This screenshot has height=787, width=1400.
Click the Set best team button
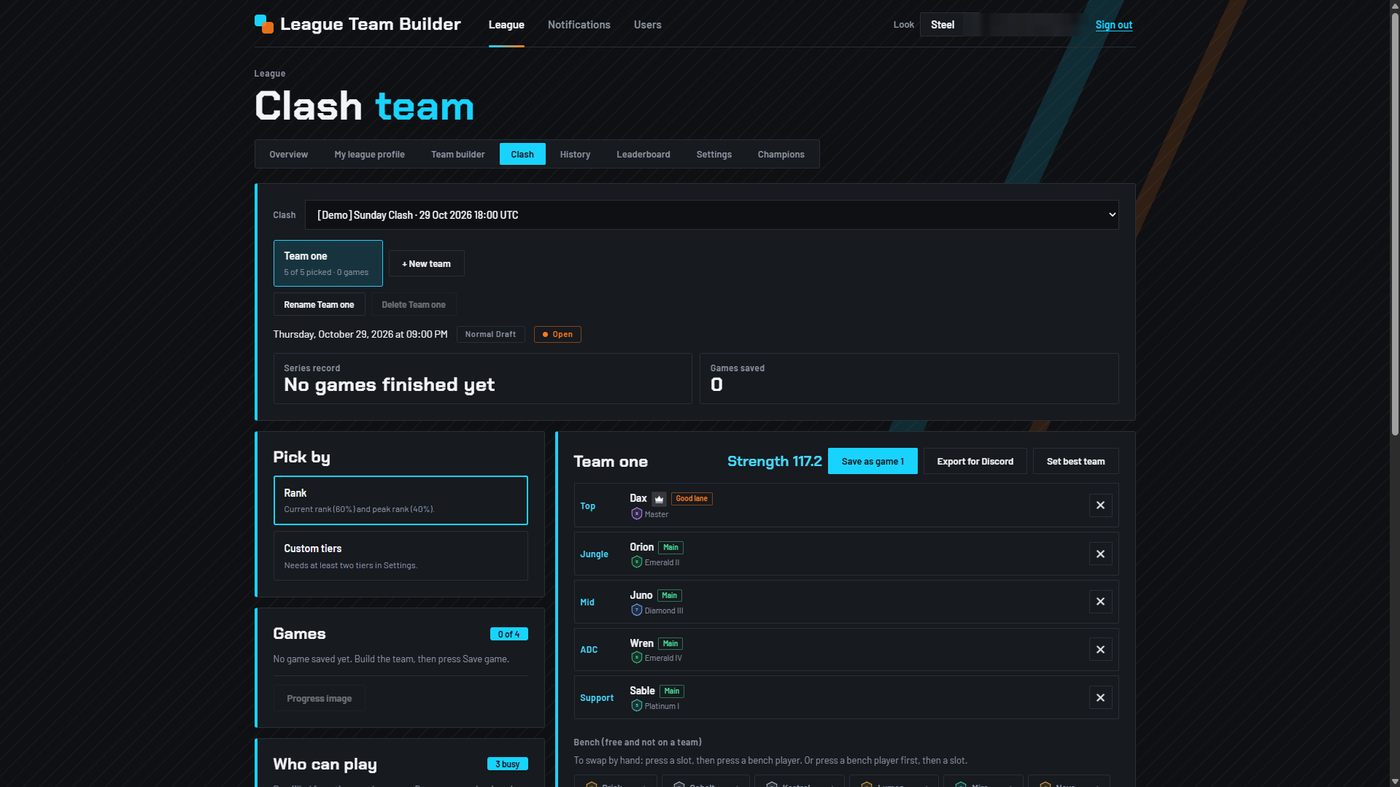(x=1076, y=461)
